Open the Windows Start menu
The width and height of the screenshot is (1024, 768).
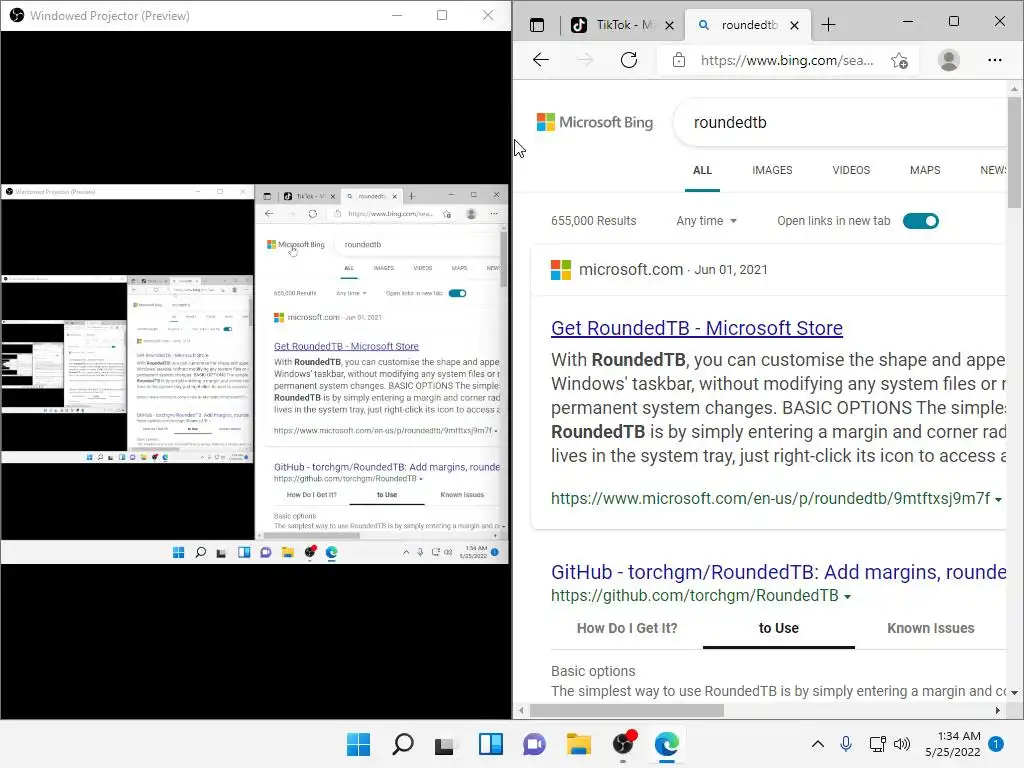358,744
